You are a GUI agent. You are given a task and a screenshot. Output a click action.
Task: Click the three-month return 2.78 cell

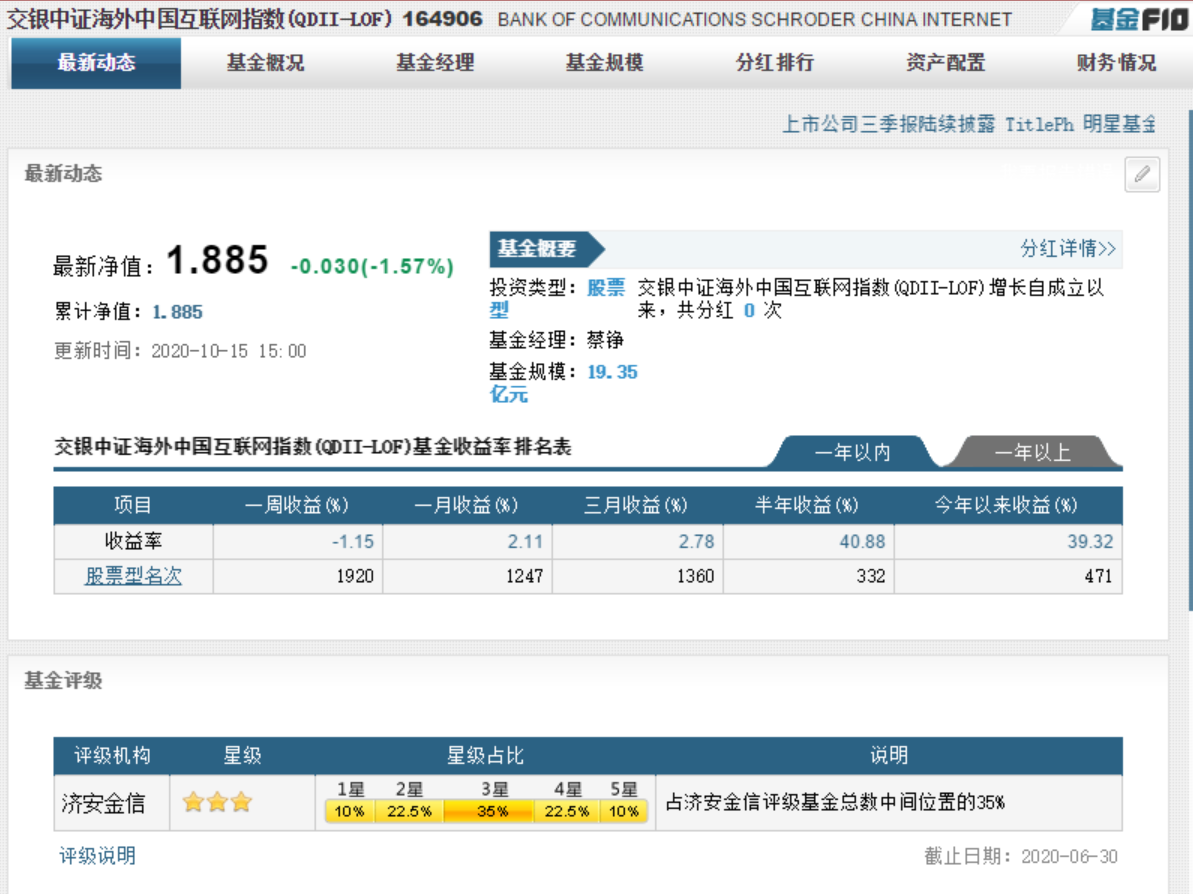tap(638, 542)
